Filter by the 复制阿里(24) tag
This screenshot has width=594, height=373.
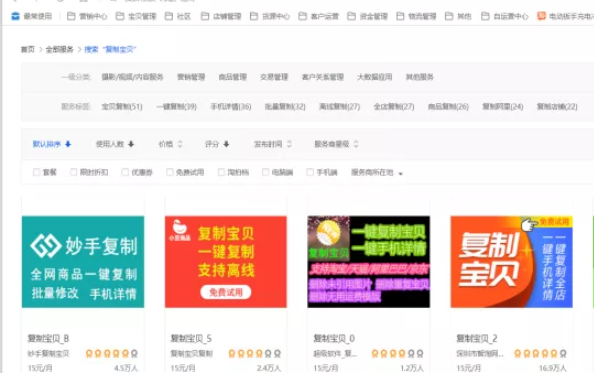[503, 107]
